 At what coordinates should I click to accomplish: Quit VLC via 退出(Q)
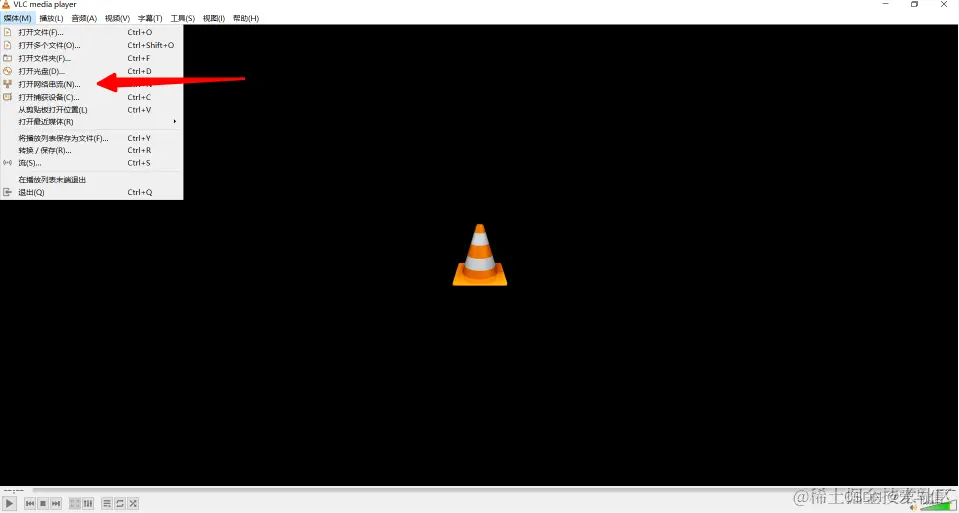pyautogui.click(x=92, y=192)
